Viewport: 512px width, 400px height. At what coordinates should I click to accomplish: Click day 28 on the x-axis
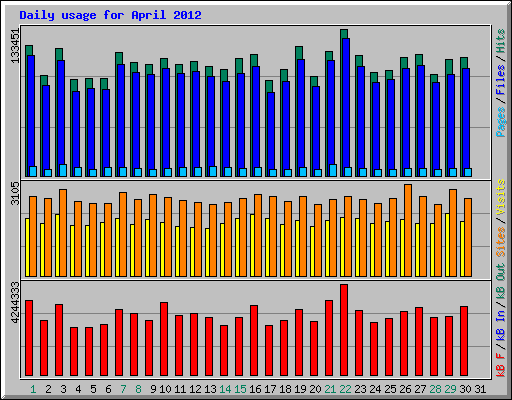tap(435, 389)
